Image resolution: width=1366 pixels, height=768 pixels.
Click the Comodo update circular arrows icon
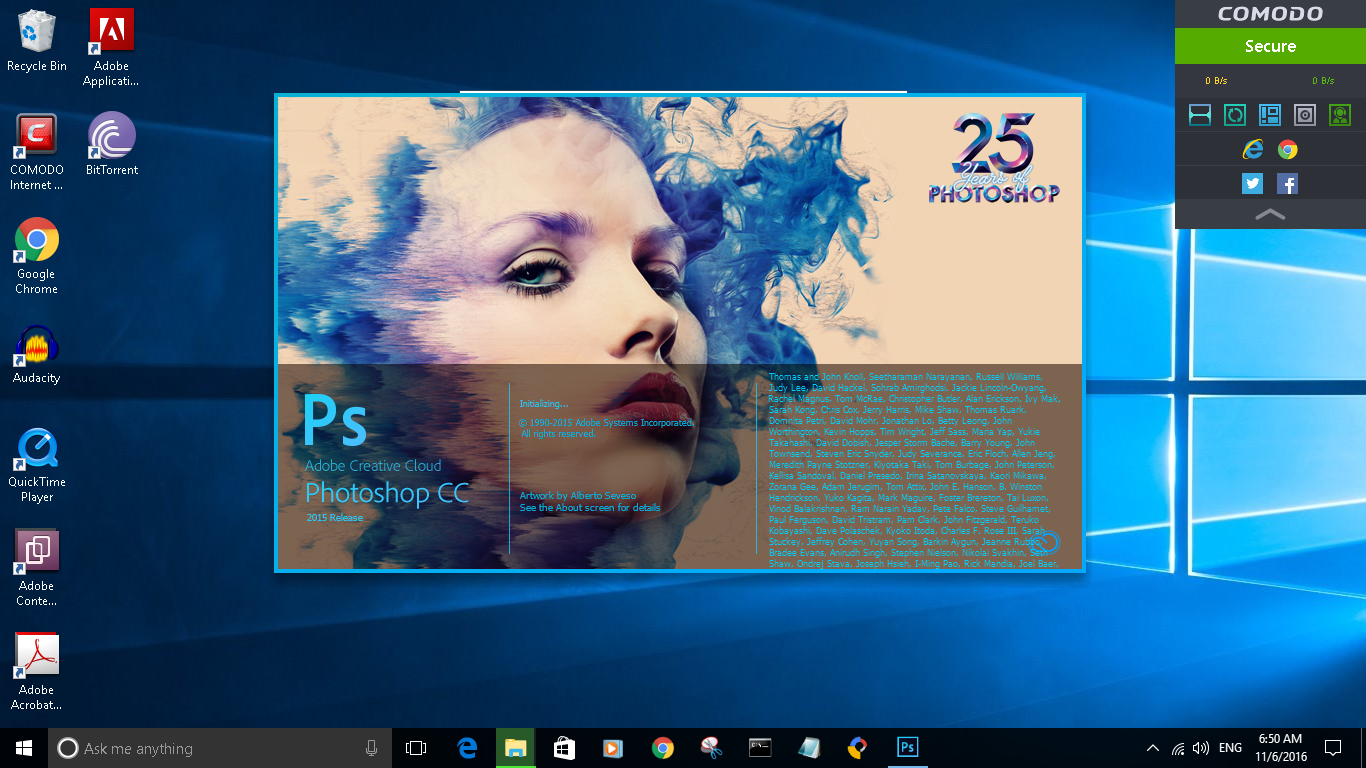coord(1235,116)
